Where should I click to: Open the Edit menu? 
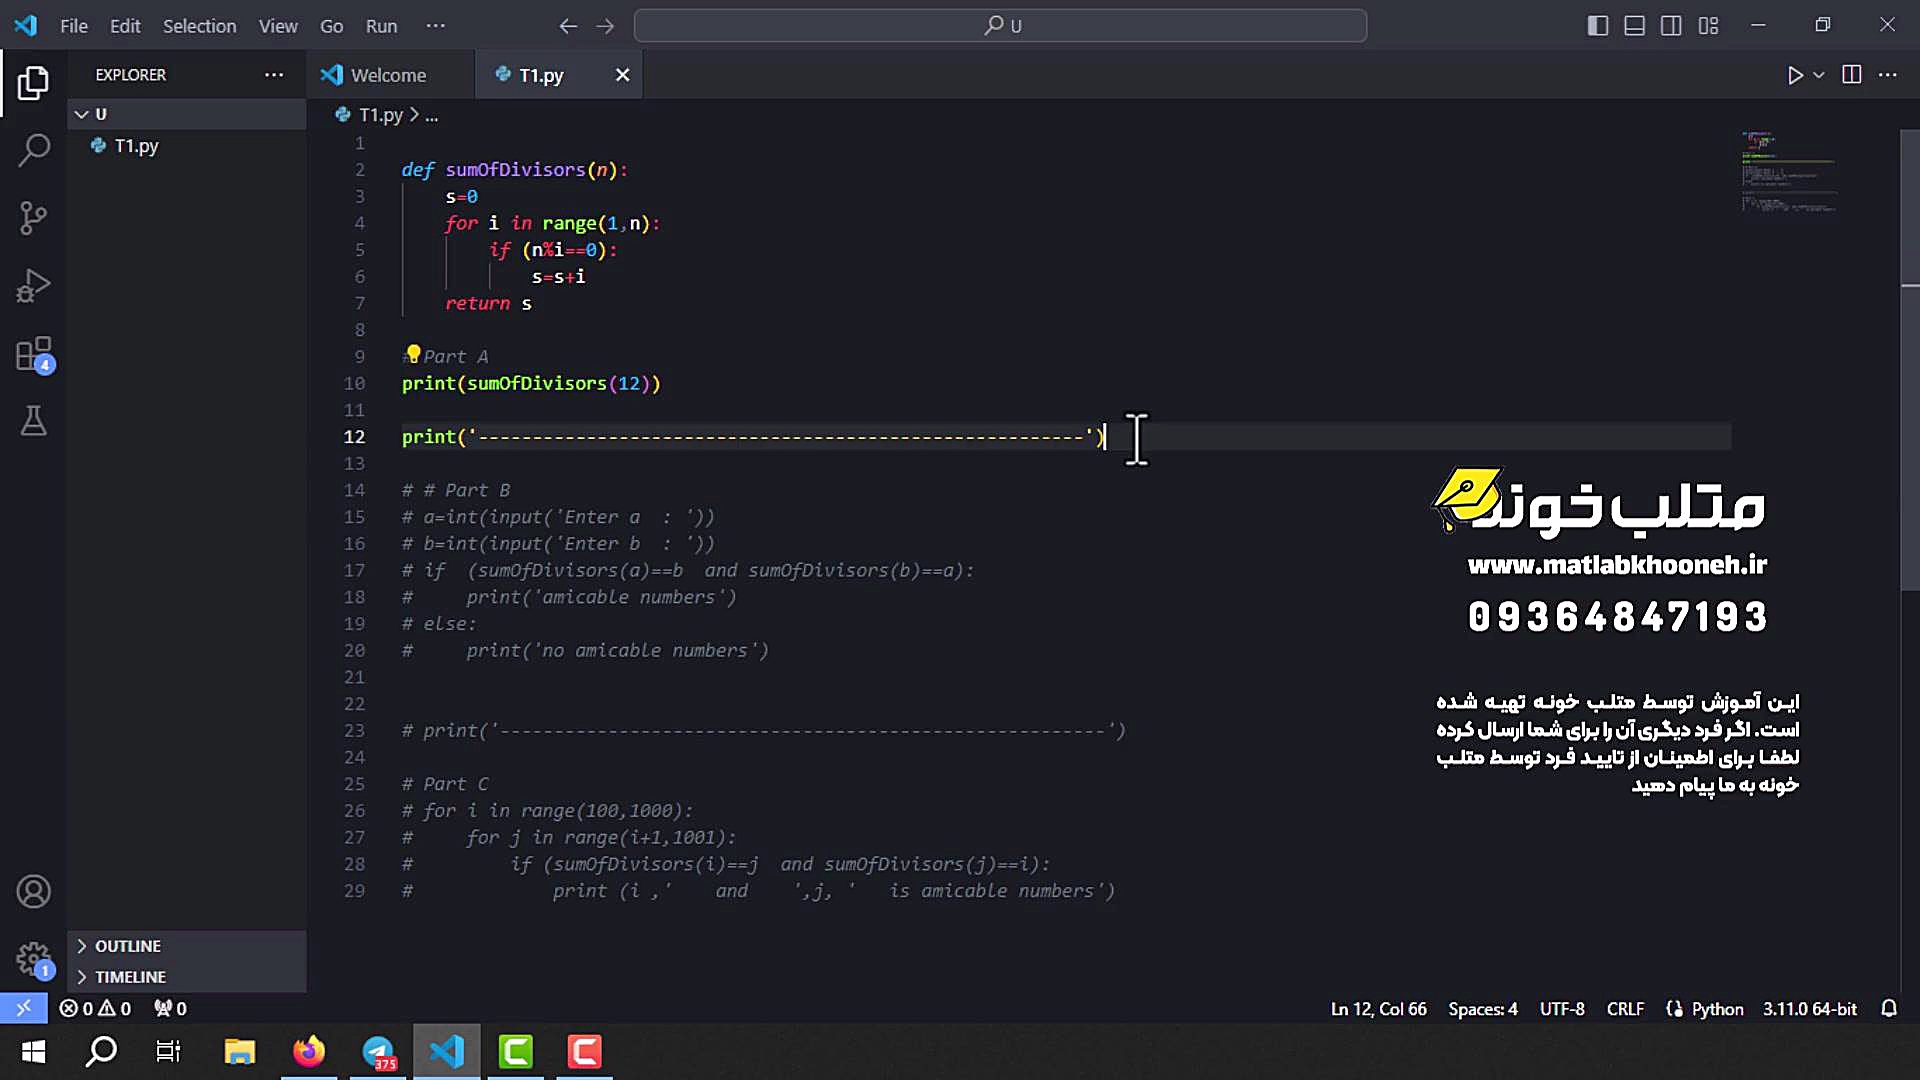pyautogui.click(x=125, y=26)
